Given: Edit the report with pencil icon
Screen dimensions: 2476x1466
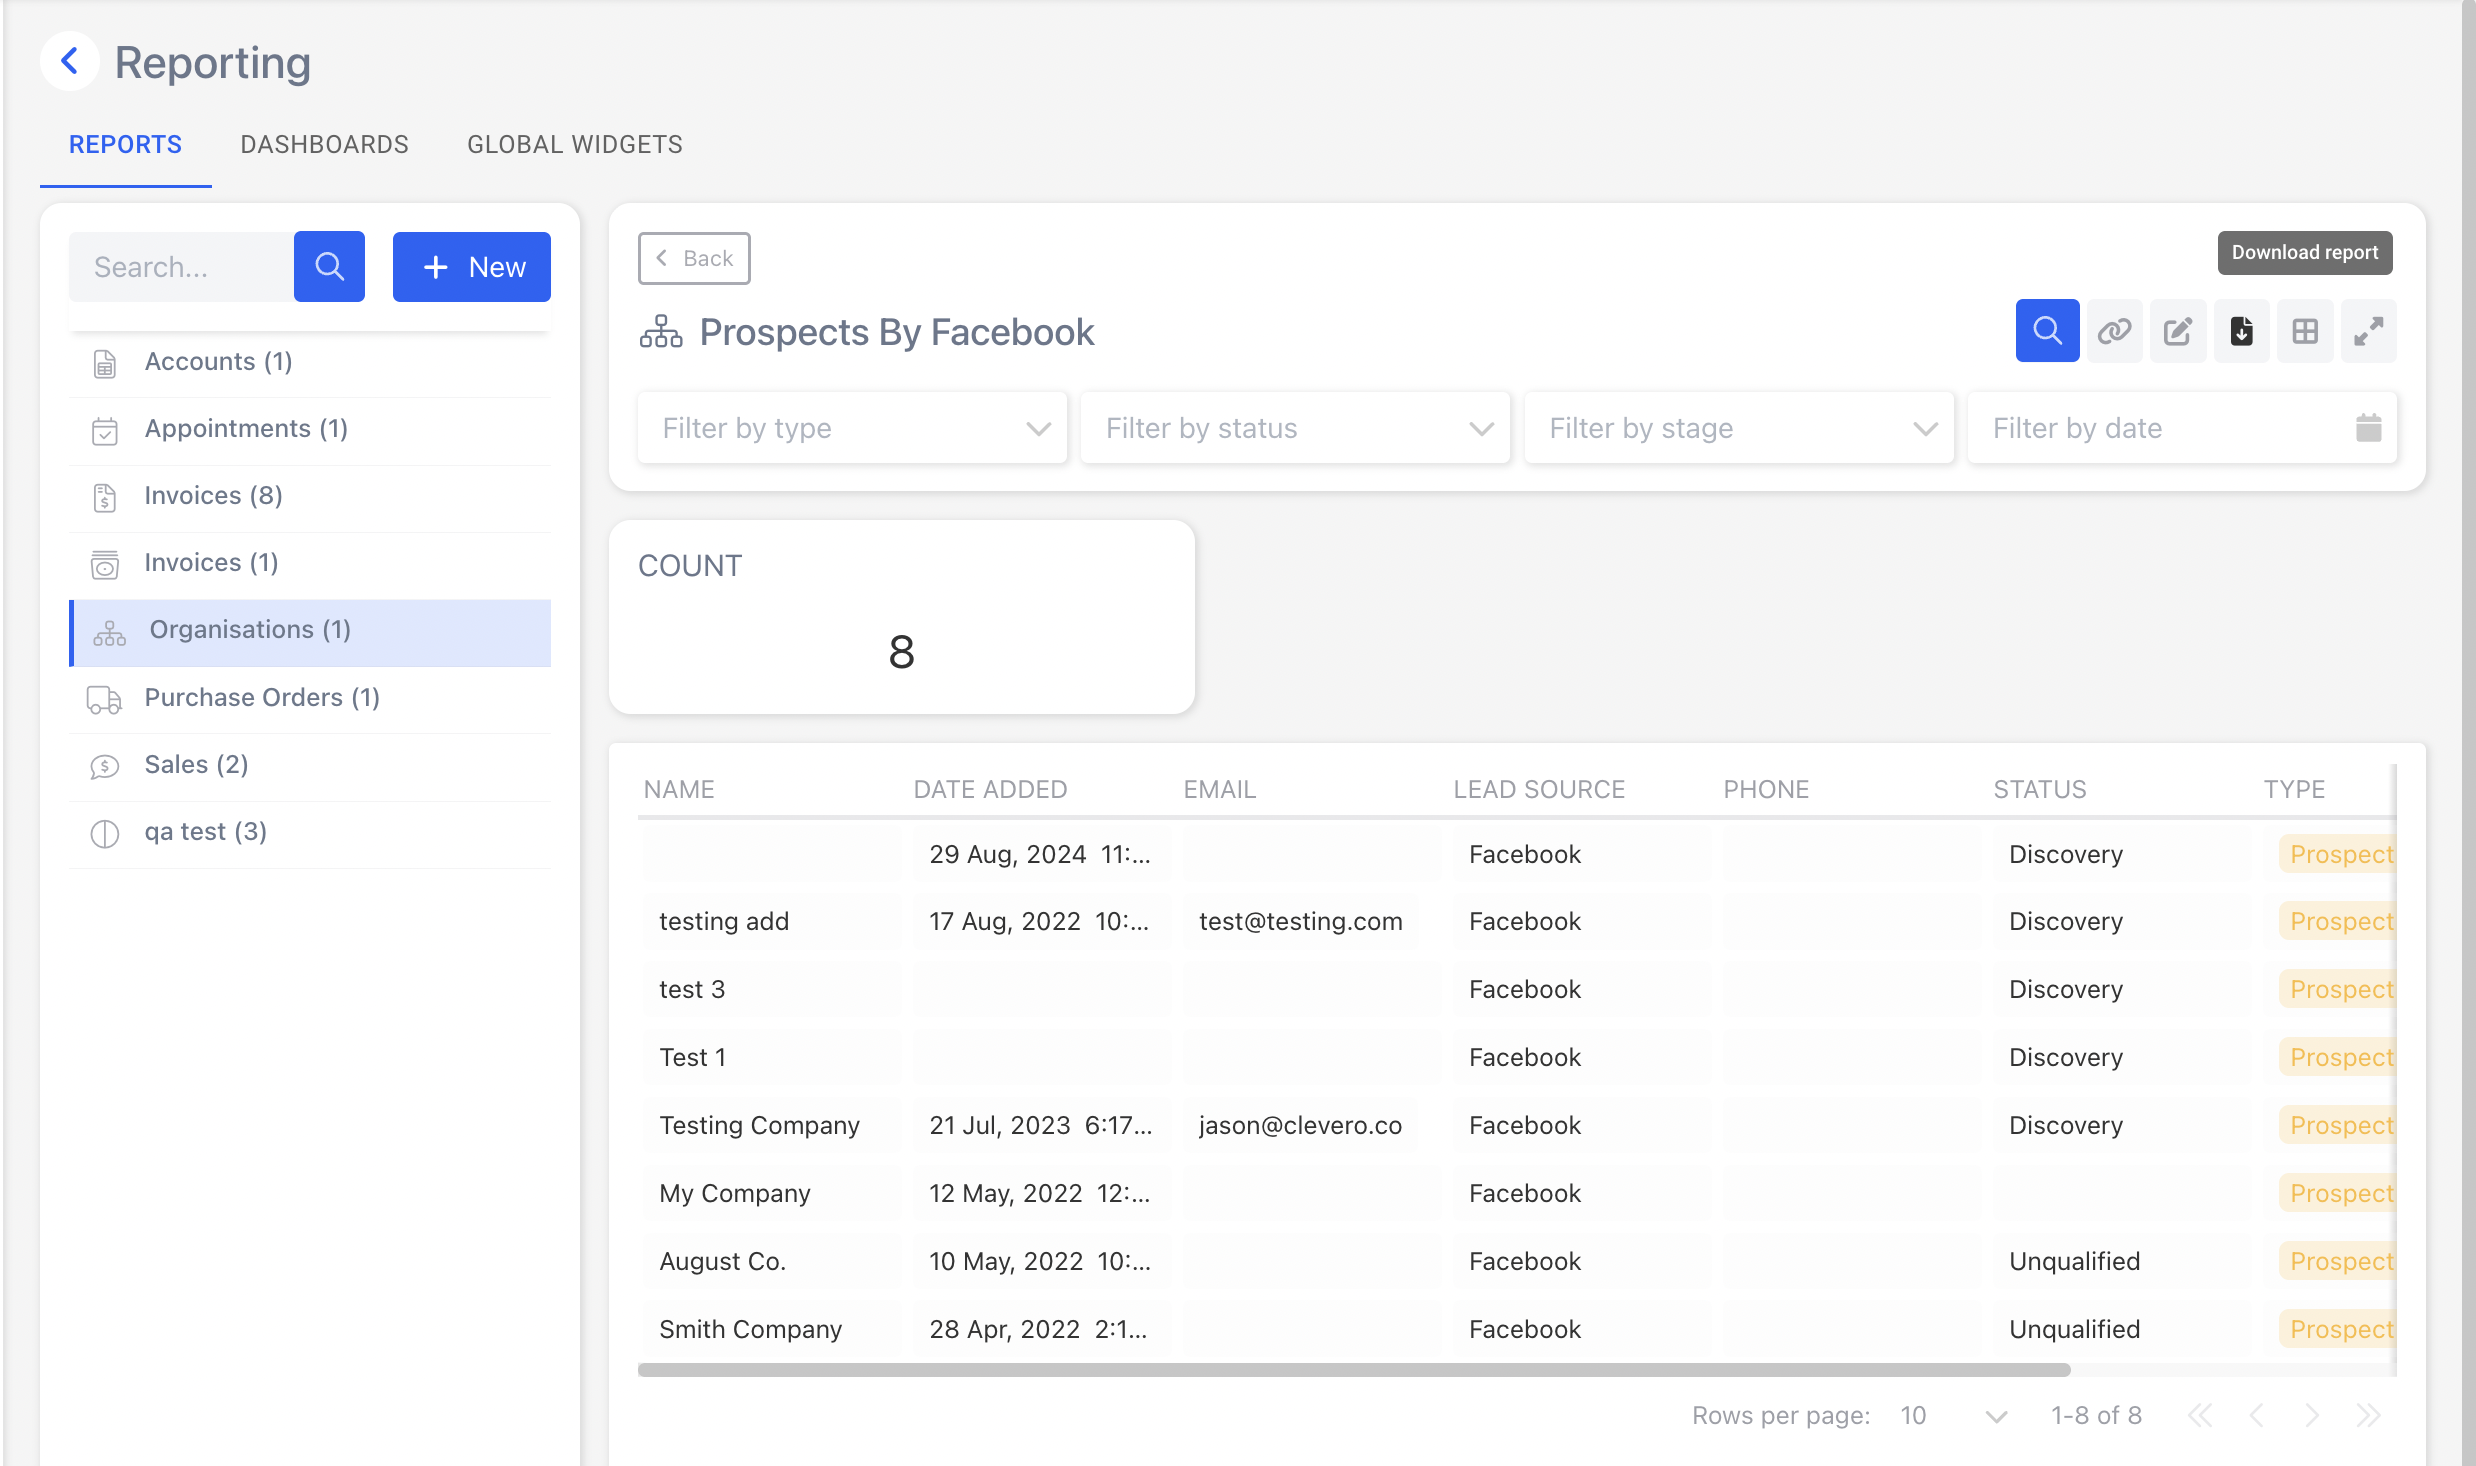Looking at the screenshot, I should (2178, 331).
